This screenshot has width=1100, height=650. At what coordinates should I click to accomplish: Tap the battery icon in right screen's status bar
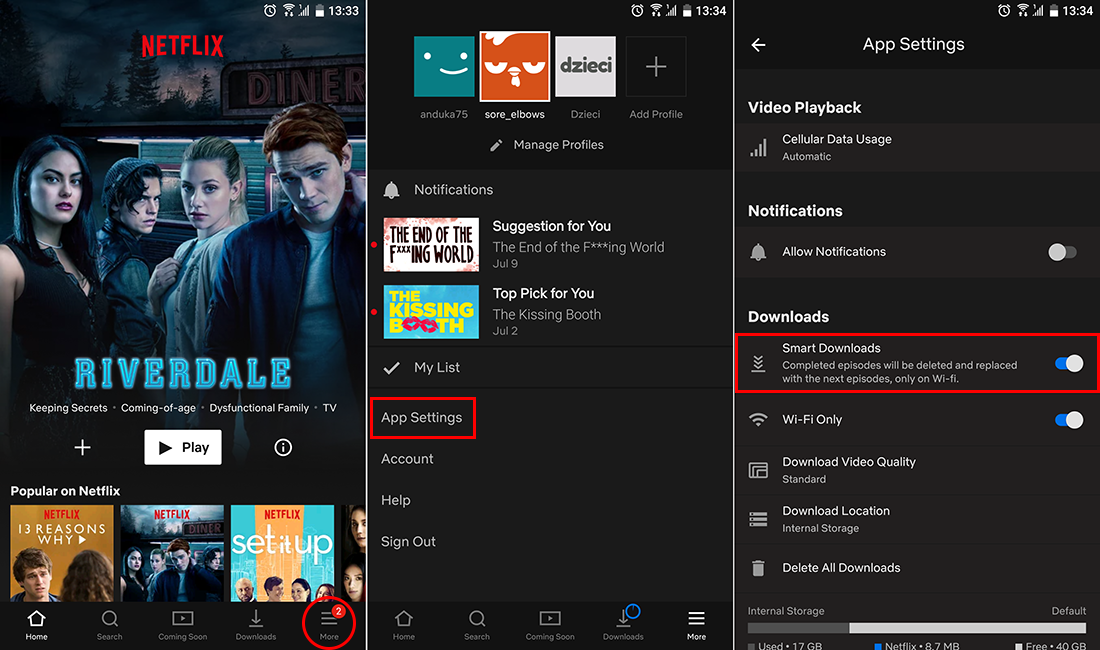(1054, 11)
